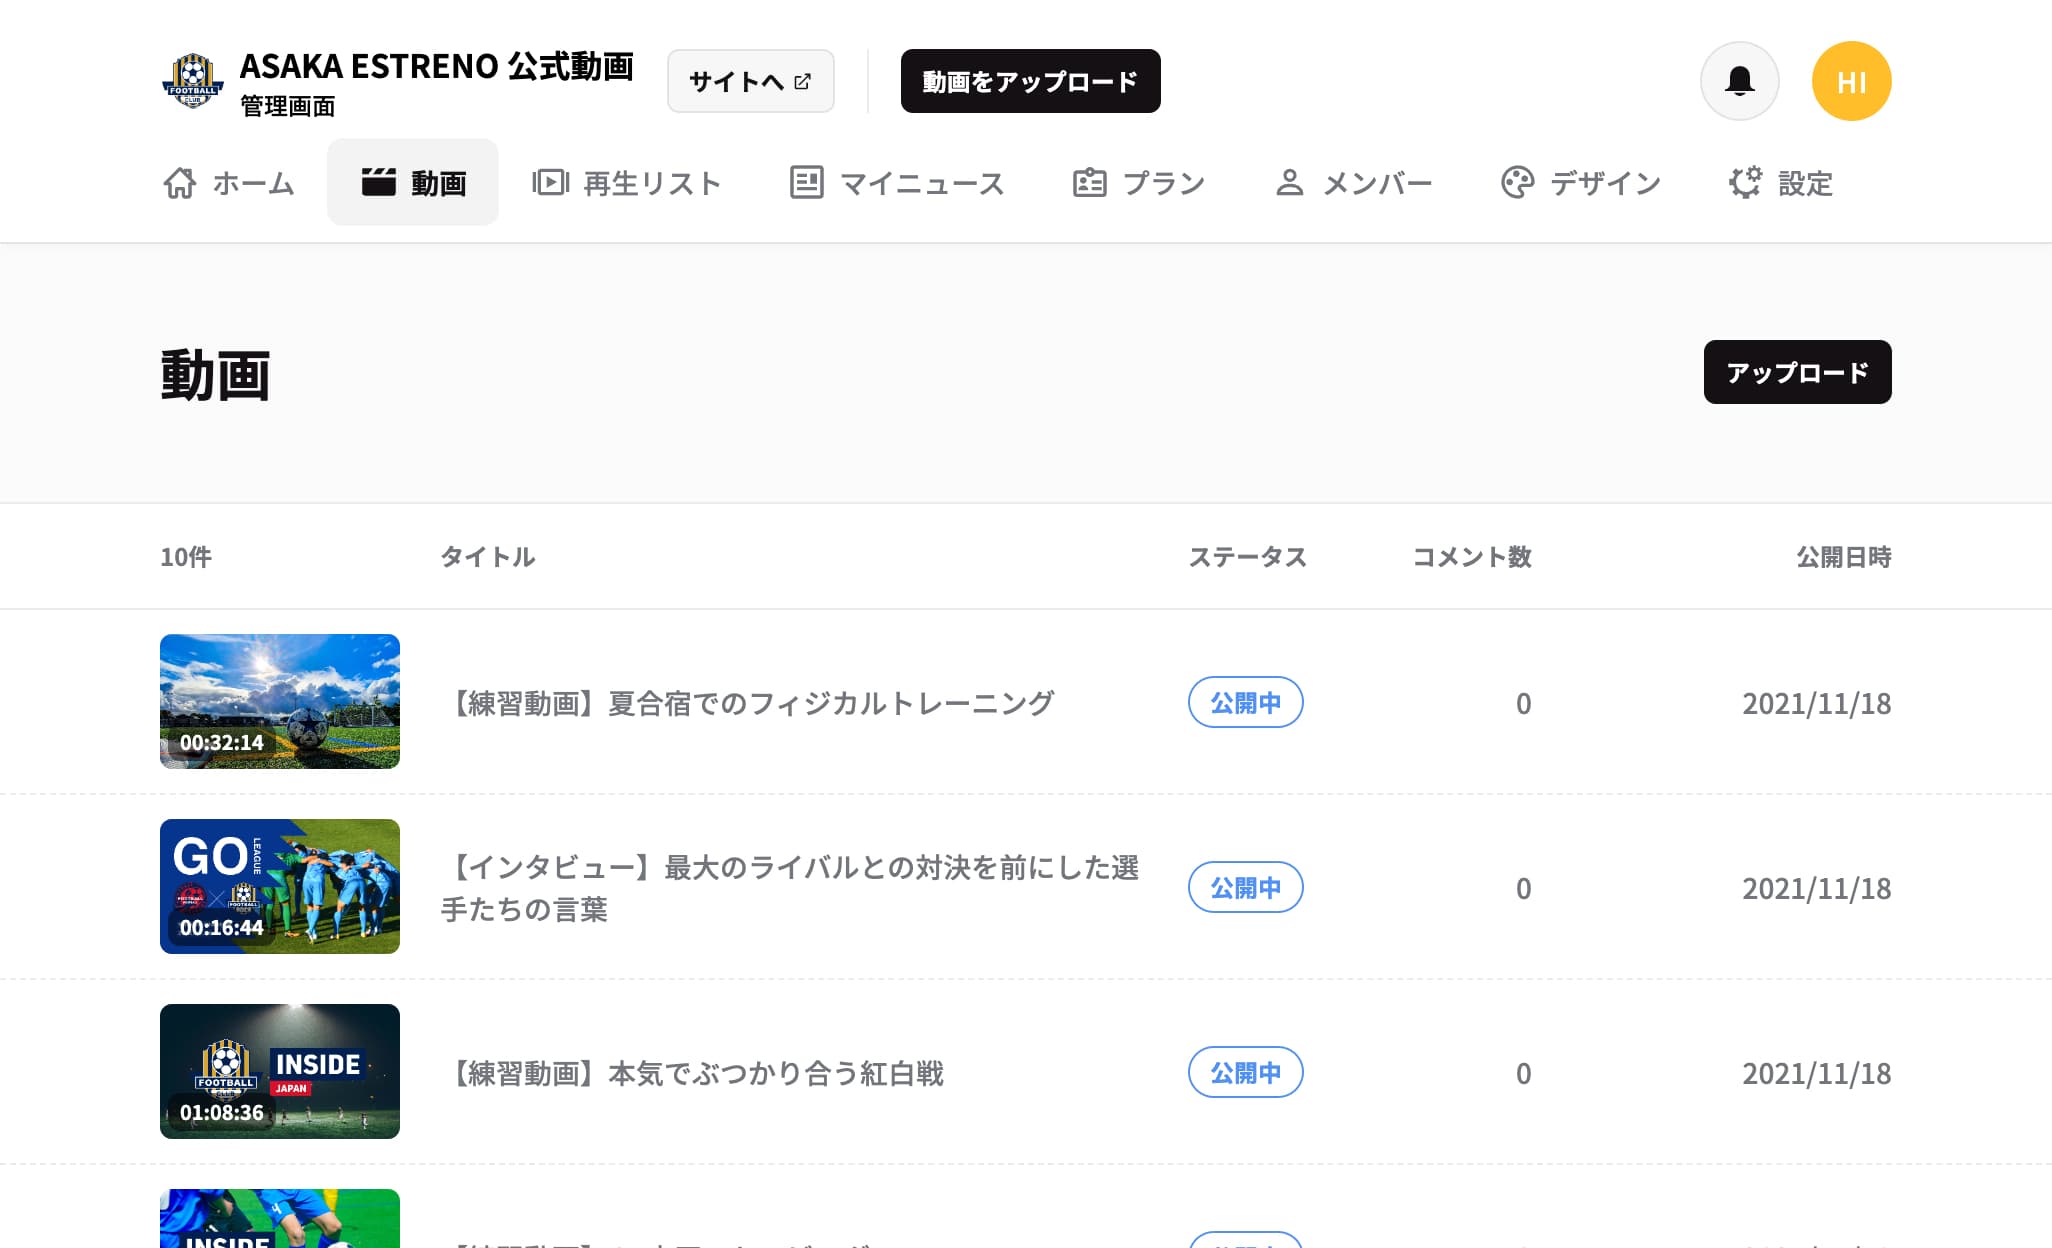Open the GO LEAGUE interview video thumbnail
The image size is (2052, 1248).
[x=280, y=886]
